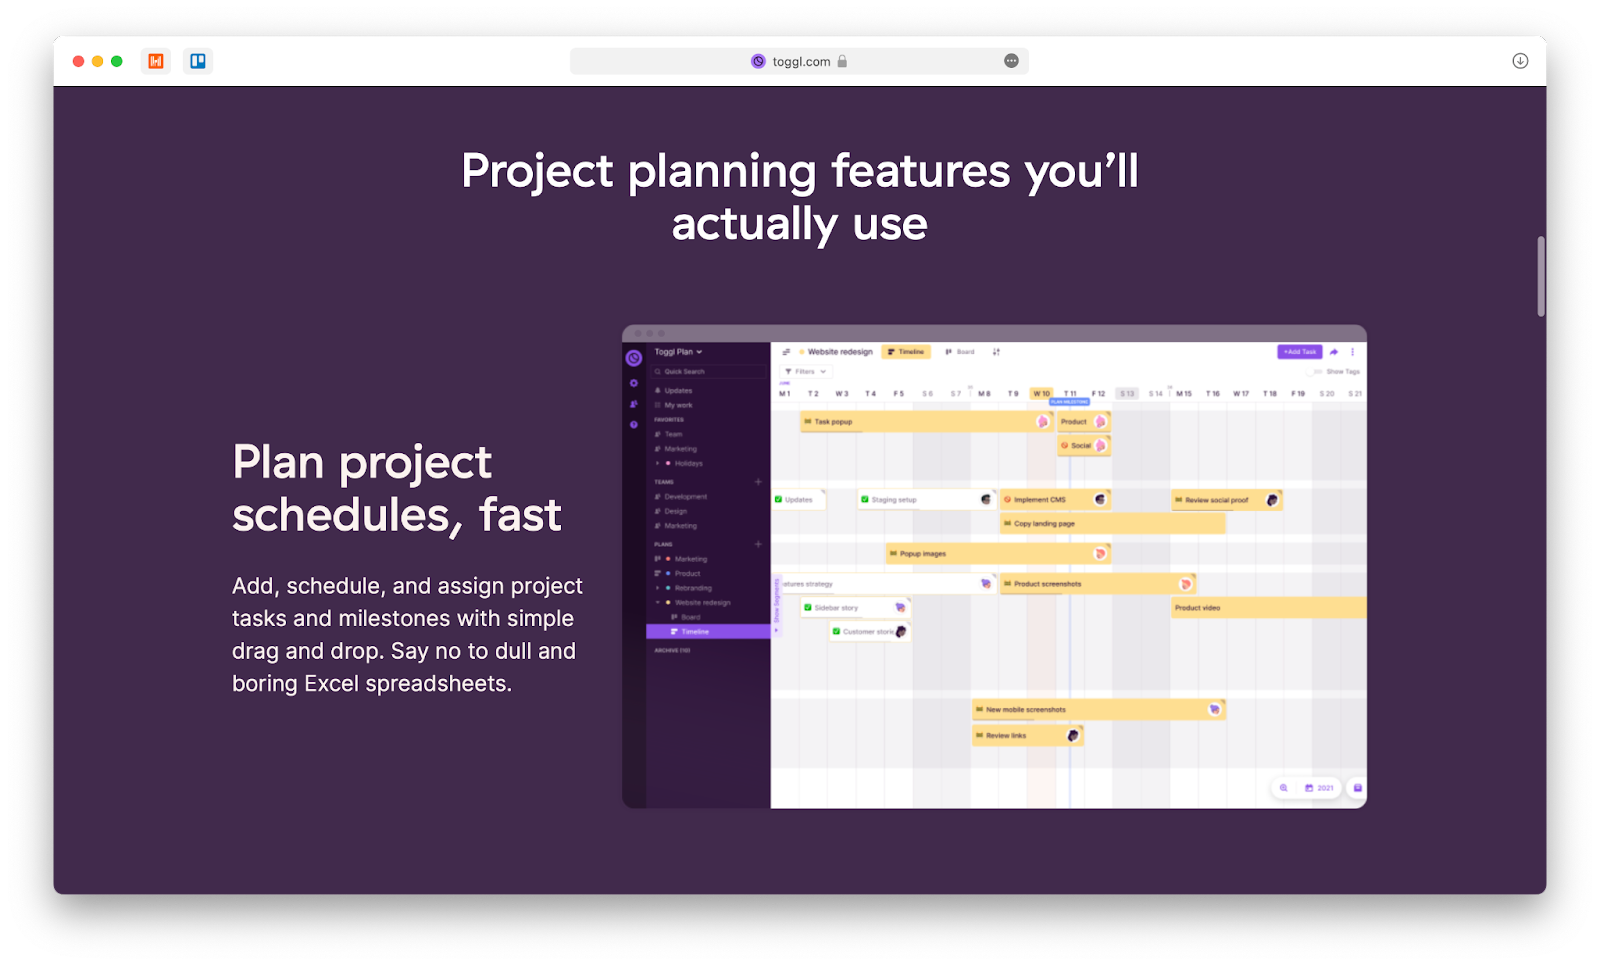Toggle sidebar collapse icon left of Website redesign
Screen dimensions: 1600x965
coord(786,352)
